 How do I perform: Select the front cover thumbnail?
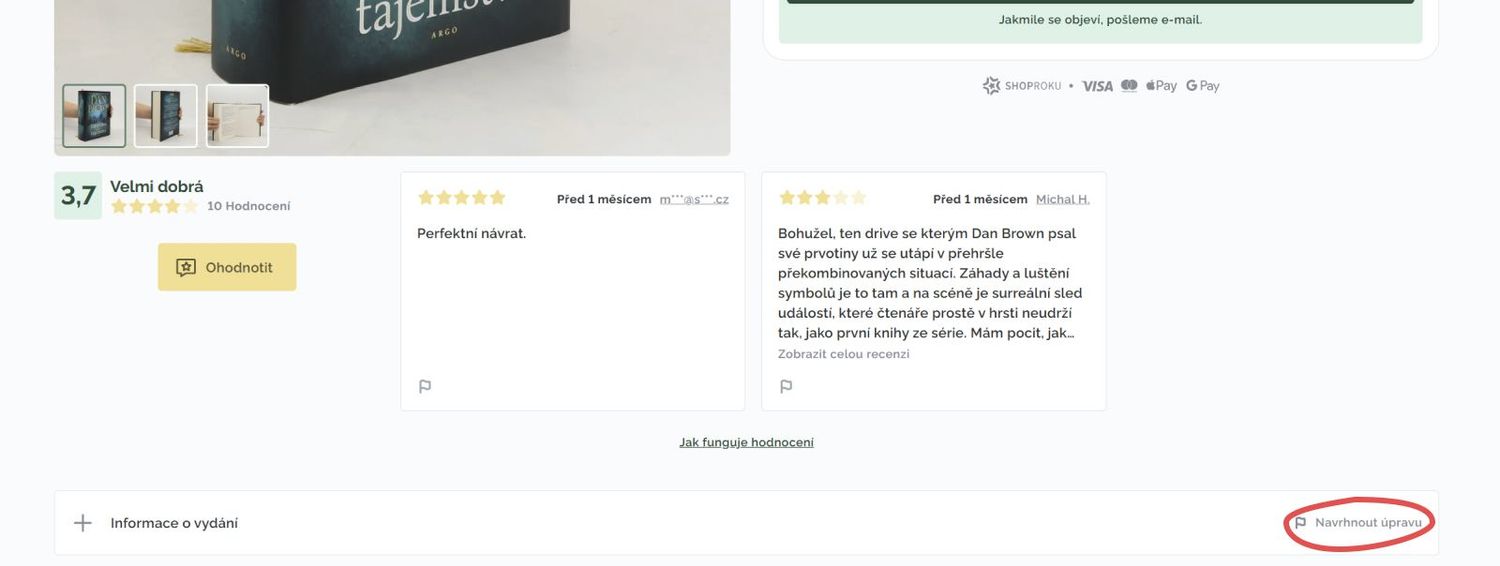click(x=94, y=116)
